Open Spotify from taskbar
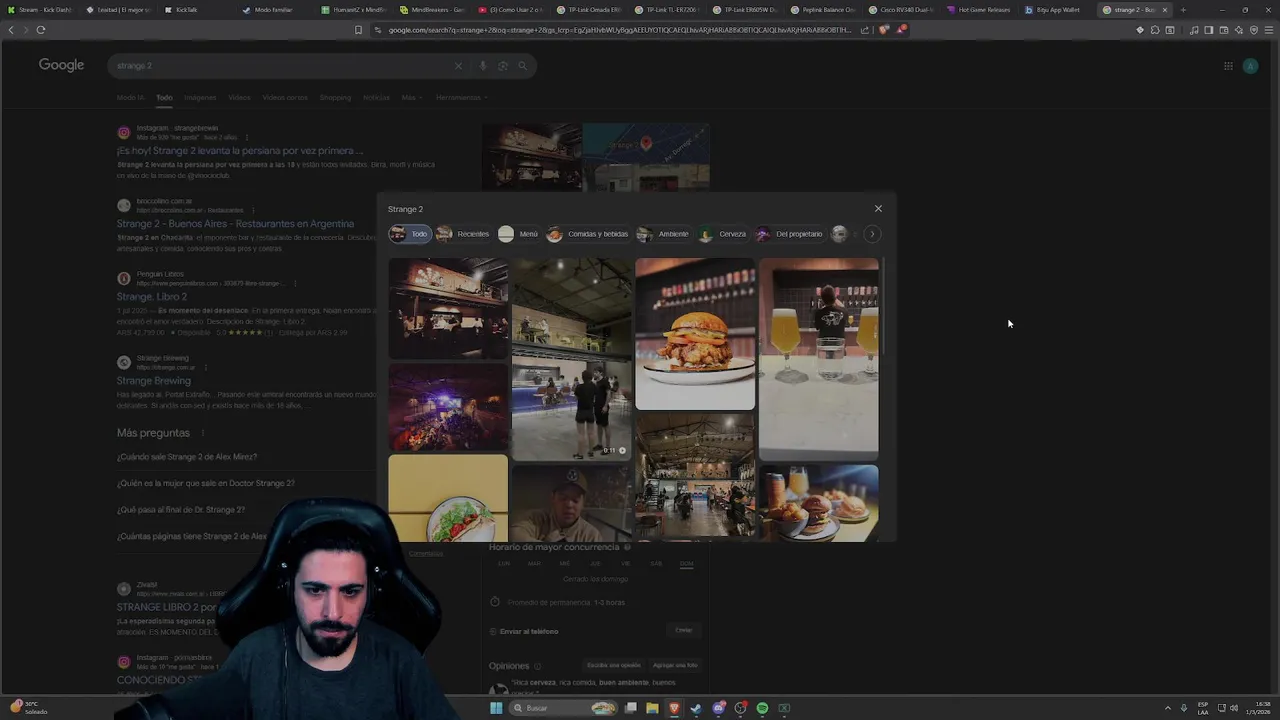Viewport: 1280px width, 720px height. (762, 708)
